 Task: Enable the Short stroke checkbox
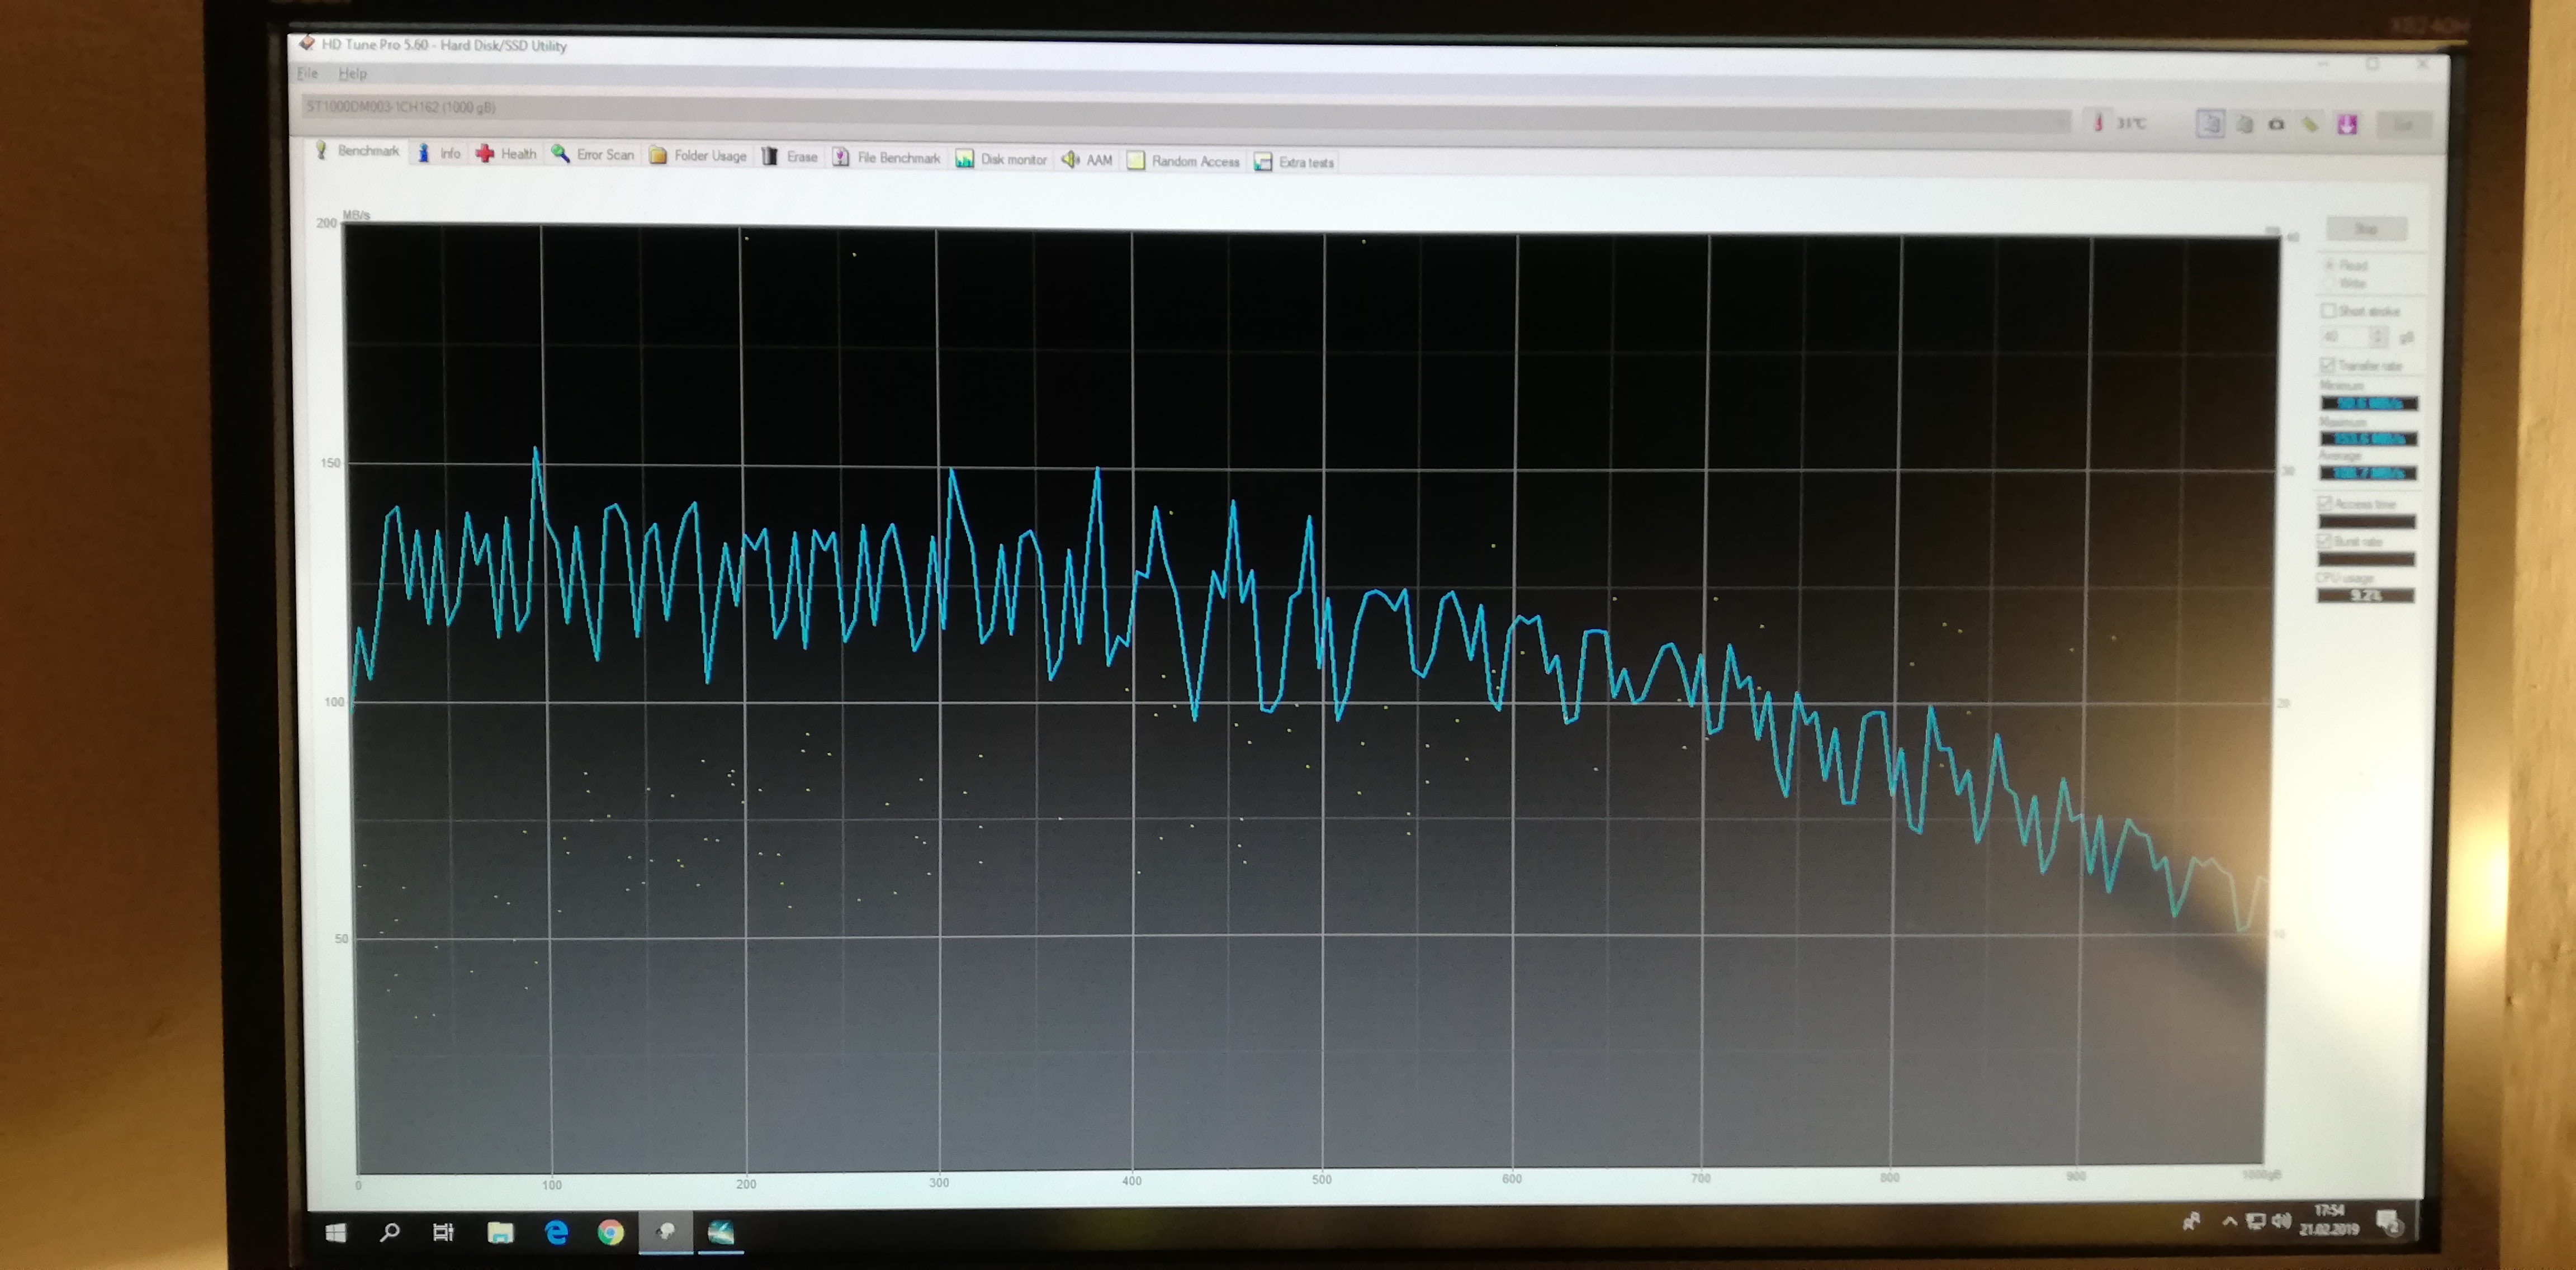(2329, 311)
